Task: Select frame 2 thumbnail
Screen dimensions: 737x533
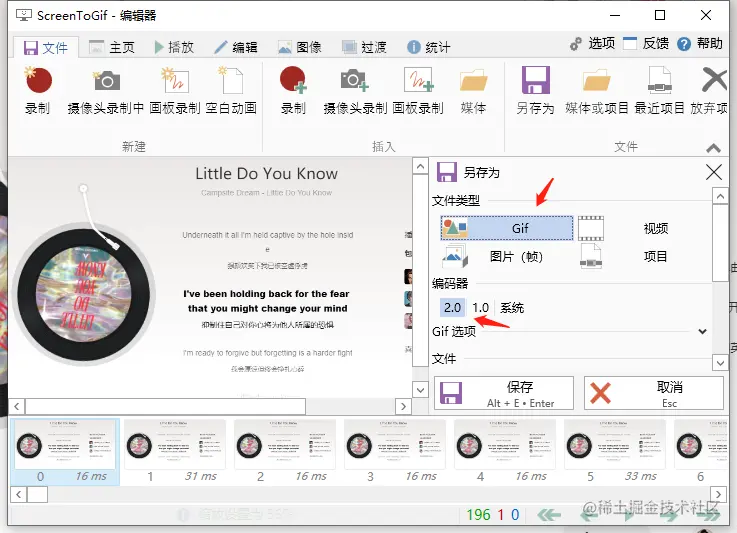Action: coord(285,452)
